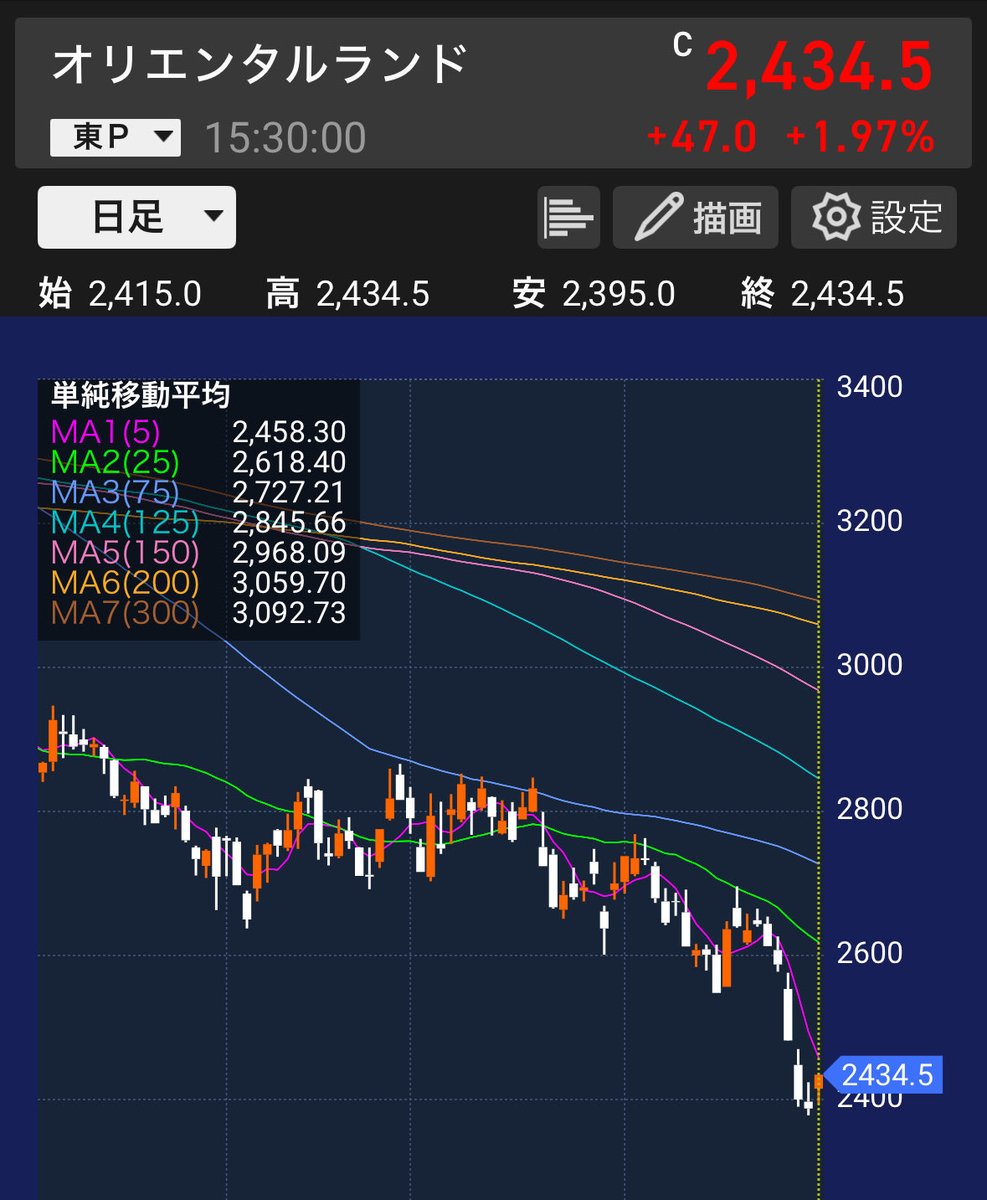Open the 東P market selector dropdown

115,138
